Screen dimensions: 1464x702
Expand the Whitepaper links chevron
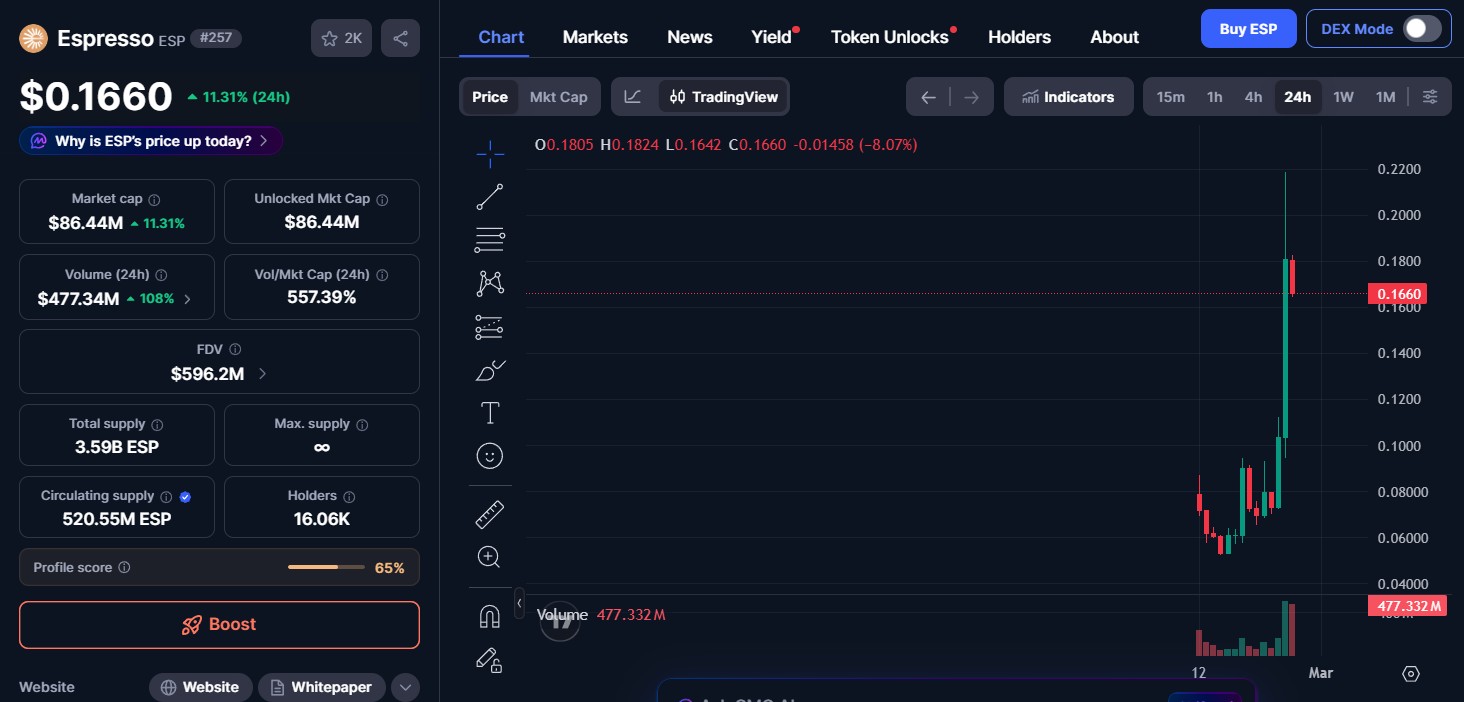point(406,687)
